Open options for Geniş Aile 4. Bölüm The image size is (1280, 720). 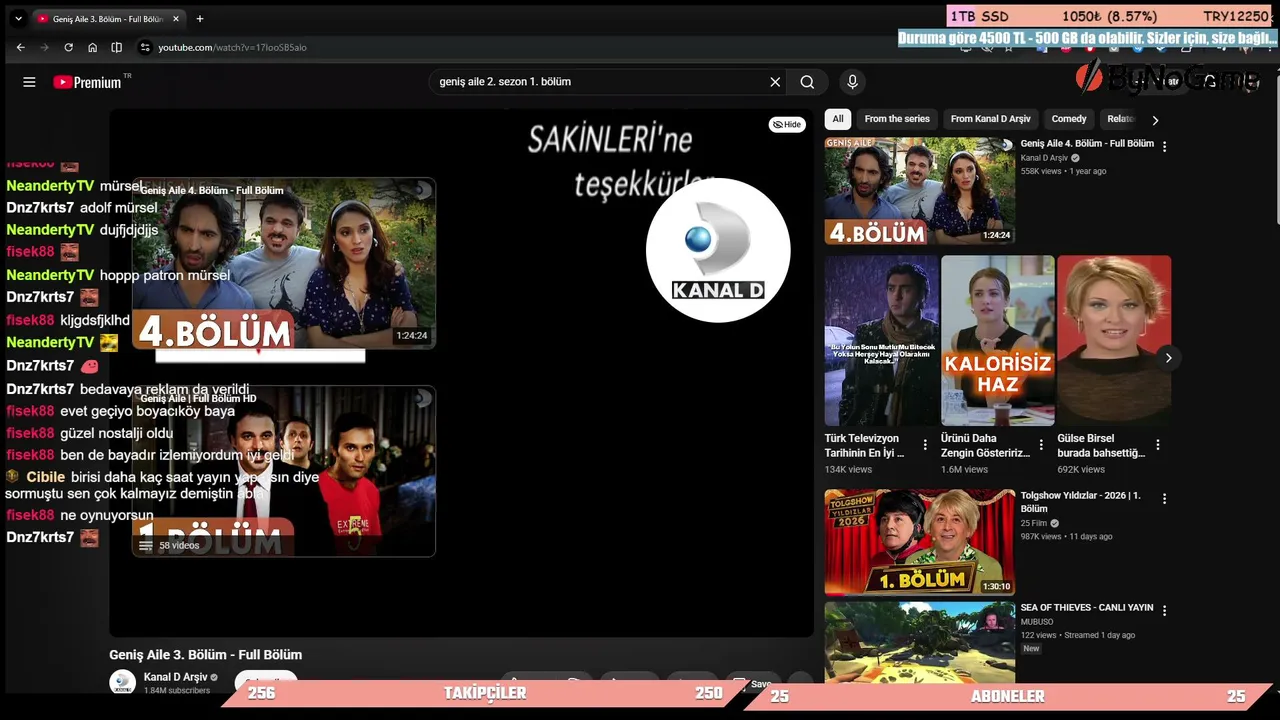coord(1164,146)
